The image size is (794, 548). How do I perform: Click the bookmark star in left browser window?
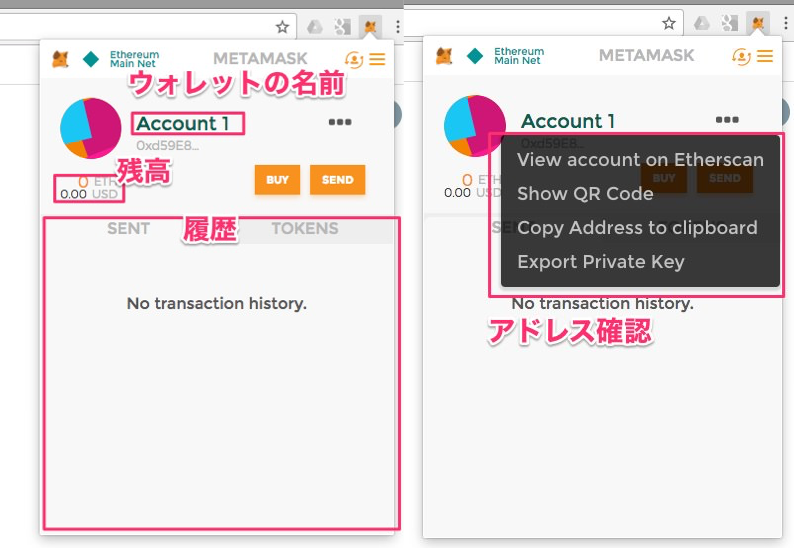point(282,26)
